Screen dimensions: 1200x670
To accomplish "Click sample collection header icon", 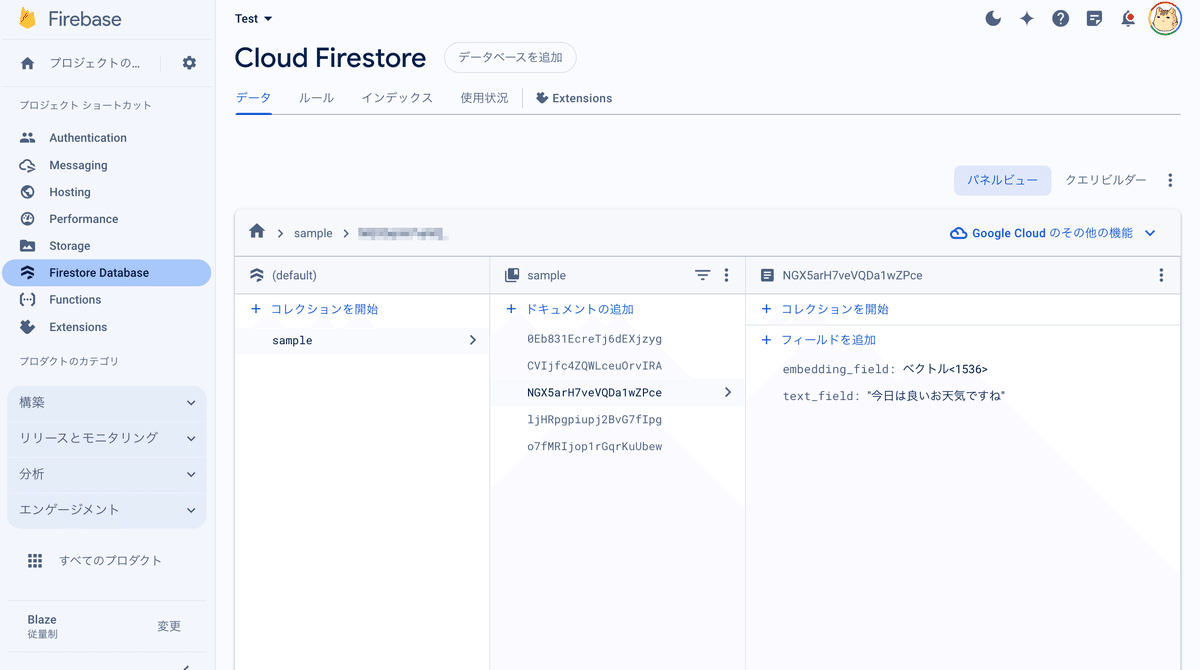I will click(512, 275).
